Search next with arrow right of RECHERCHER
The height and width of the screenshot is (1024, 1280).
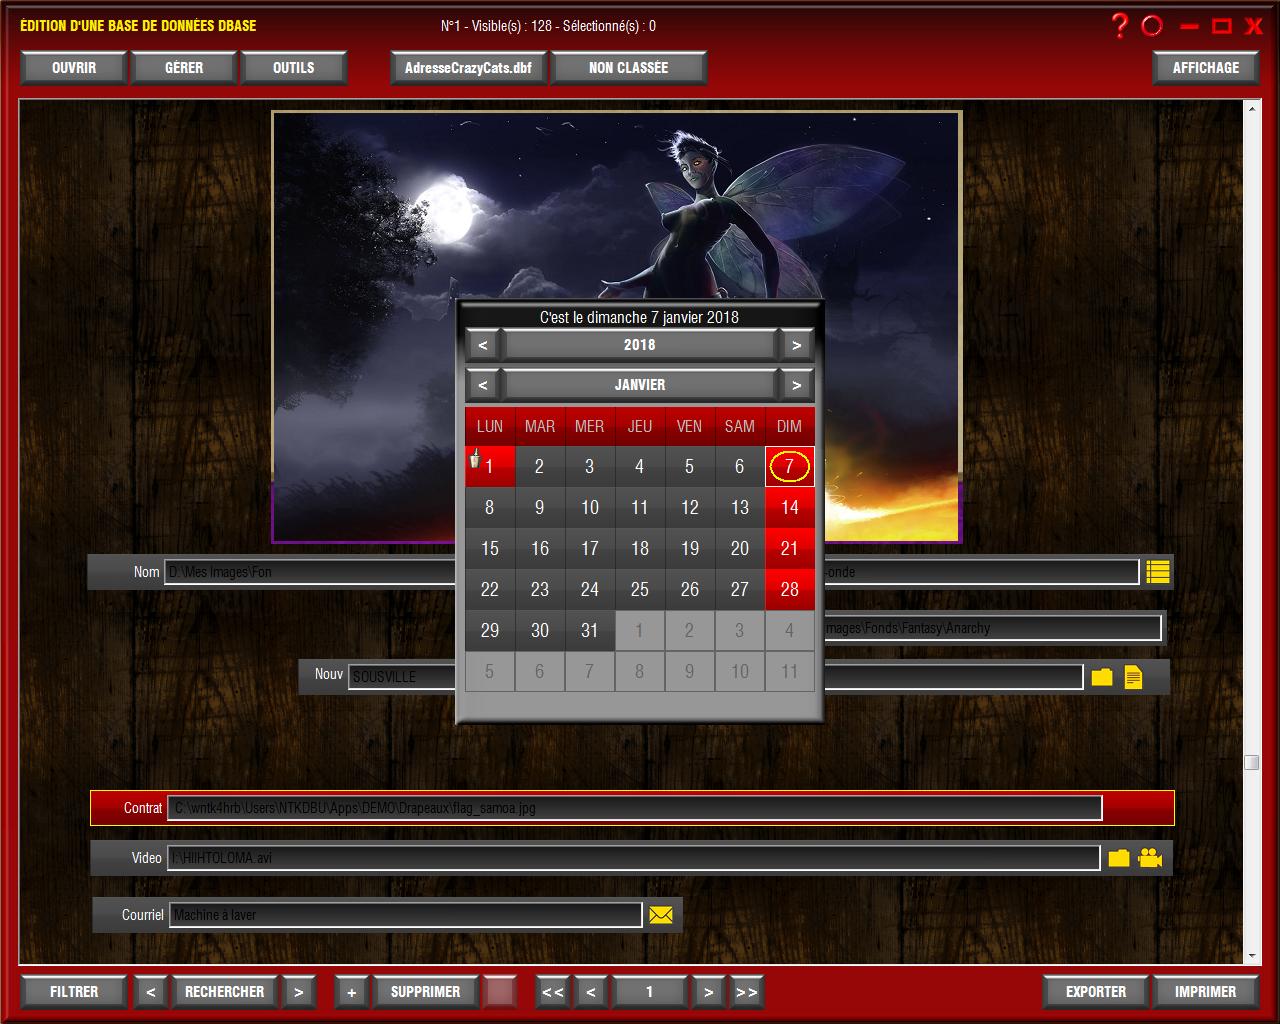coord(298,992)
